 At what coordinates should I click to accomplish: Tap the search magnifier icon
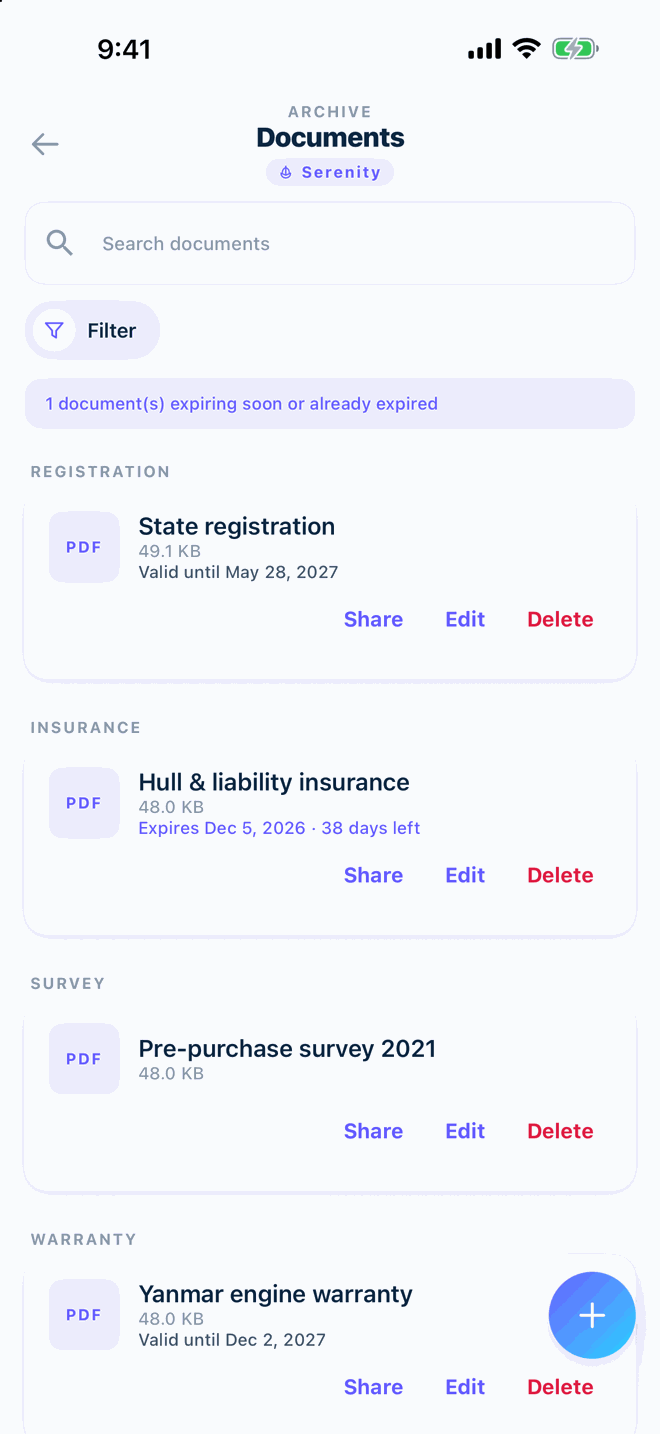[x=60, y=243]
